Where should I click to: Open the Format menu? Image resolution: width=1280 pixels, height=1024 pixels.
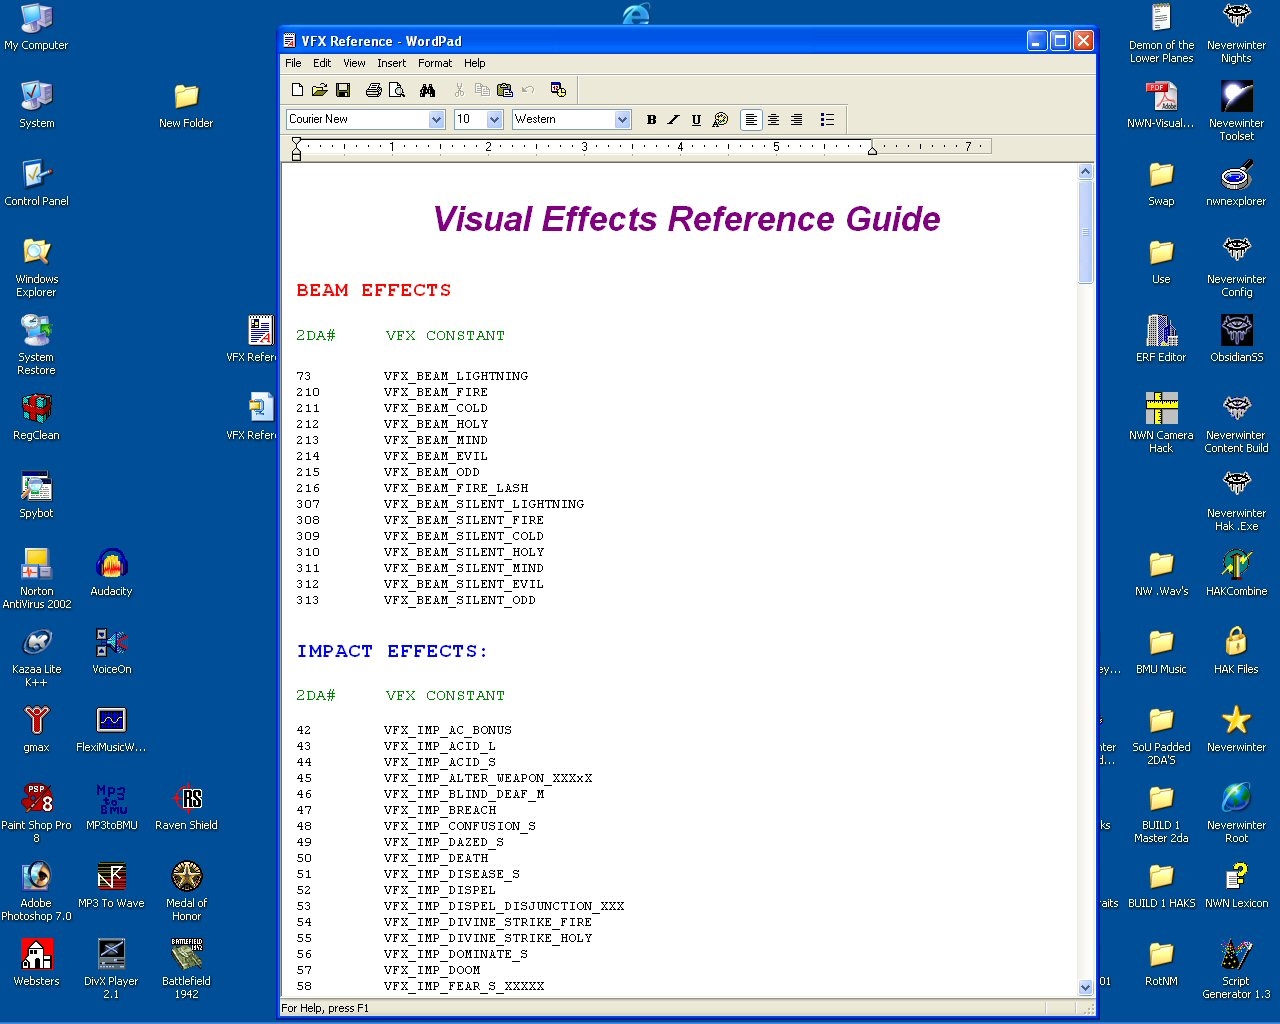(435, 63)
